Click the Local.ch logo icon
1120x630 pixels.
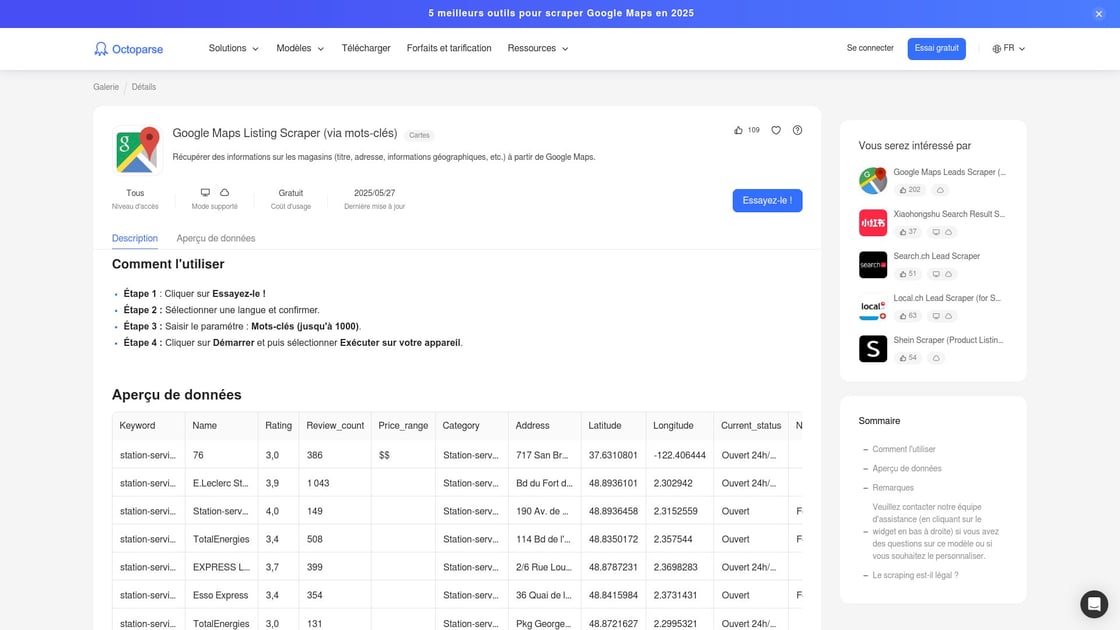873,307
